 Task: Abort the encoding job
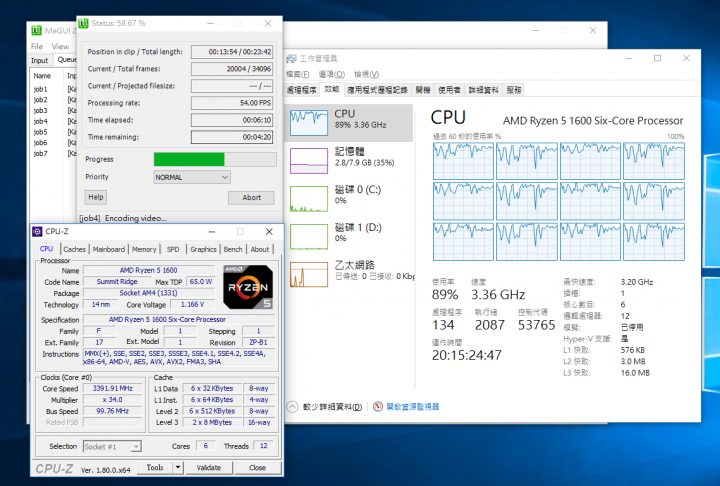pyautogui.click(x=251, y=198)
